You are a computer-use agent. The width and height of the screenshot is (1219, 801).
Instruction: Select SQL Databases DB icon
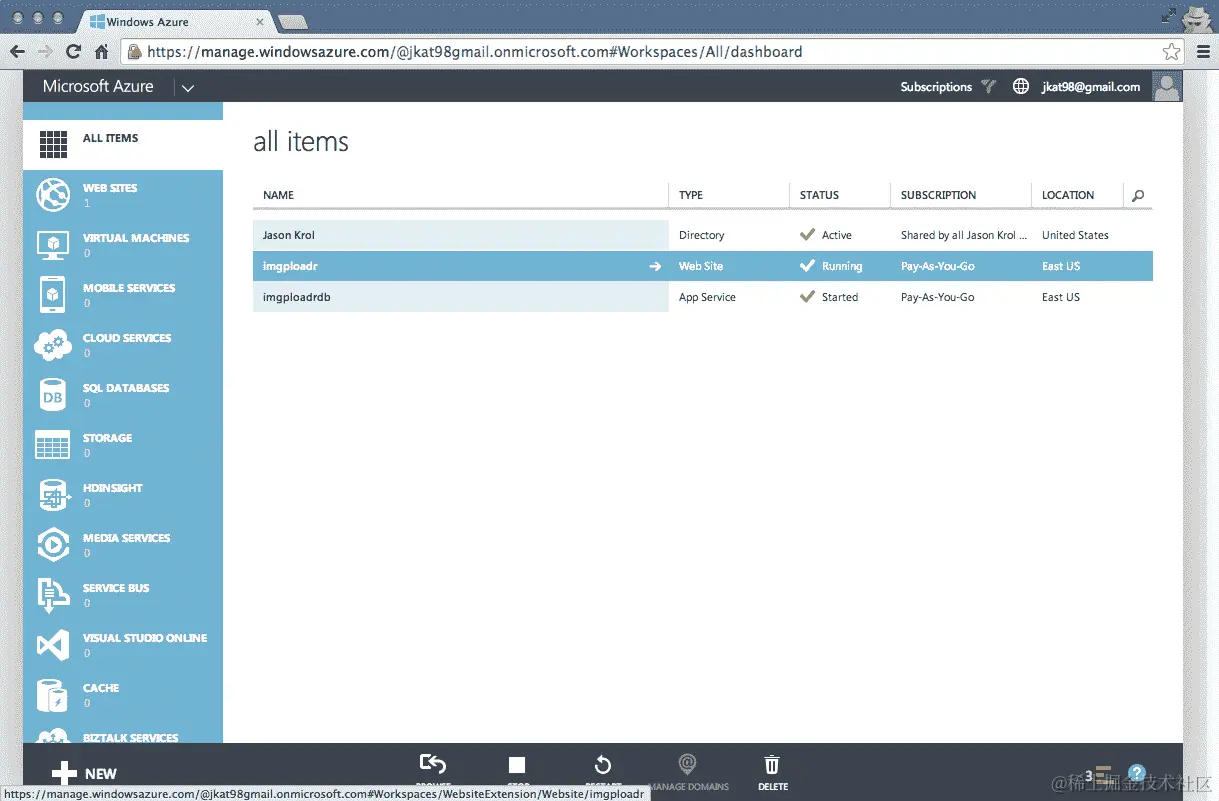coord(53,394)
